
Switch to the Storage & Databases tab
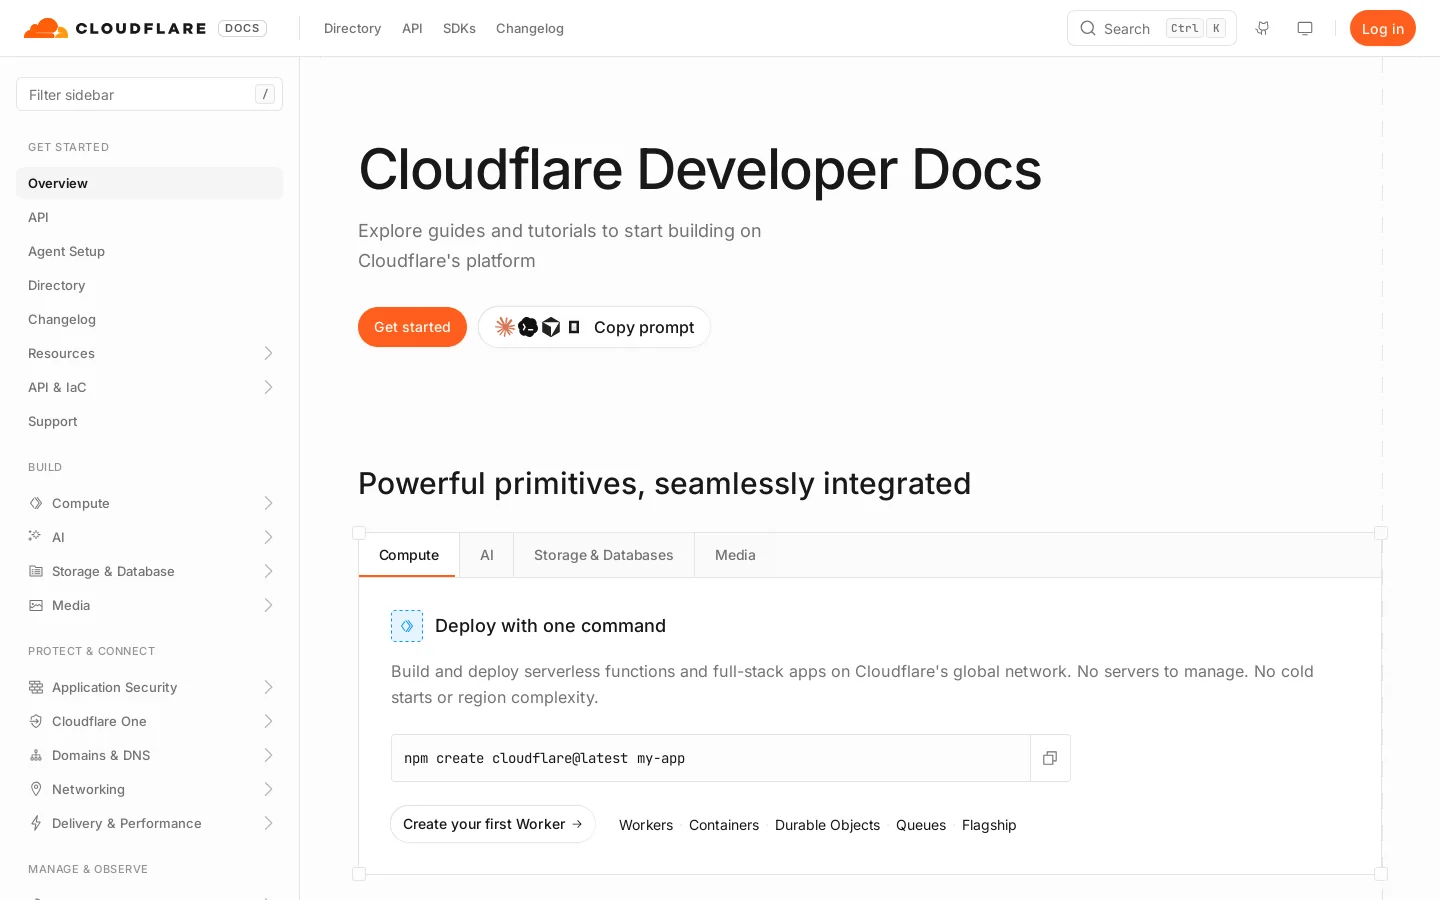click(x=604, y=555)
